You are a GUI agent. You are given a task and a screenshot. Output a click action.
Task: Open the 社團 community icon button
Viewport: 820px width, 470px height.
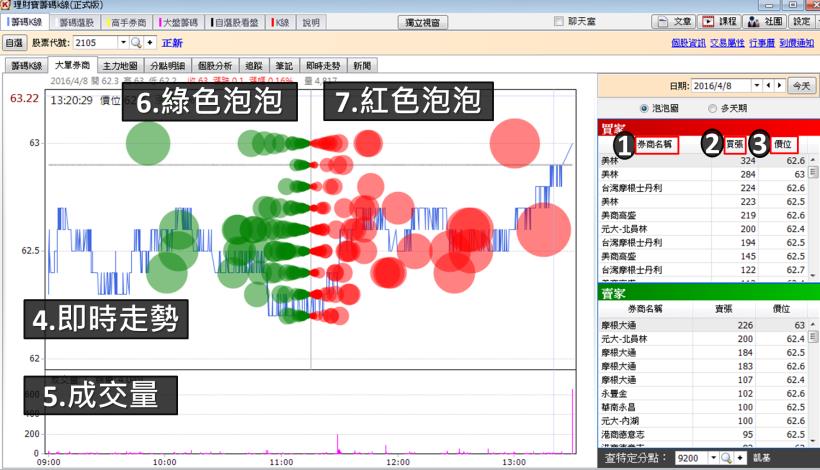coord(765,21)
